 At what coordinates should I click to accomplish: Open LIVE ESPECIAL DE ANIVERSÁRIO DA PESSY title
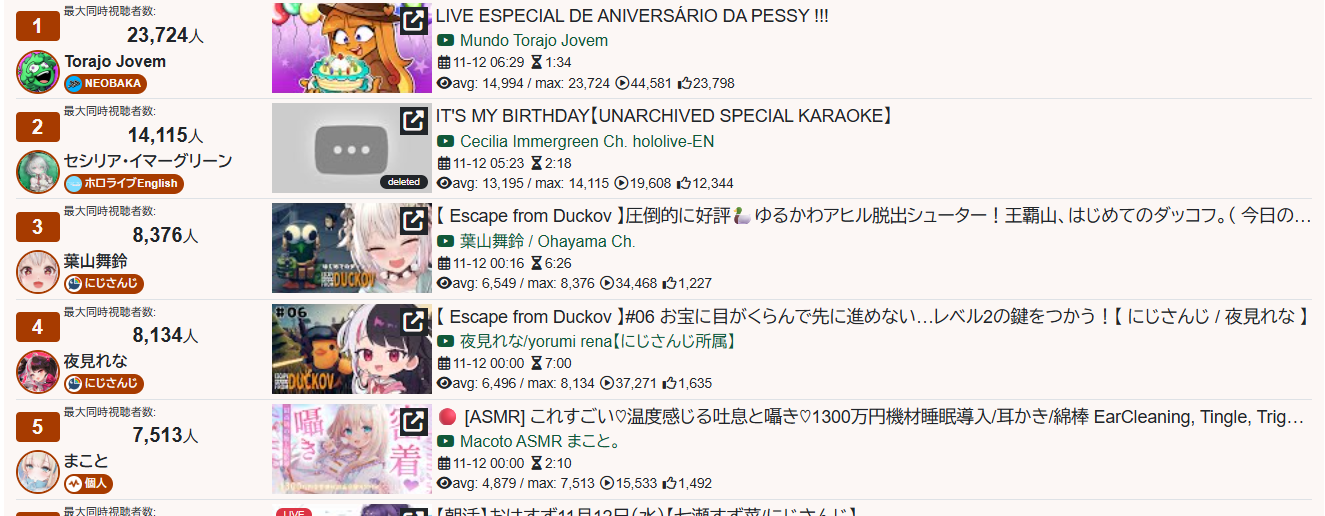coord(632,16)
